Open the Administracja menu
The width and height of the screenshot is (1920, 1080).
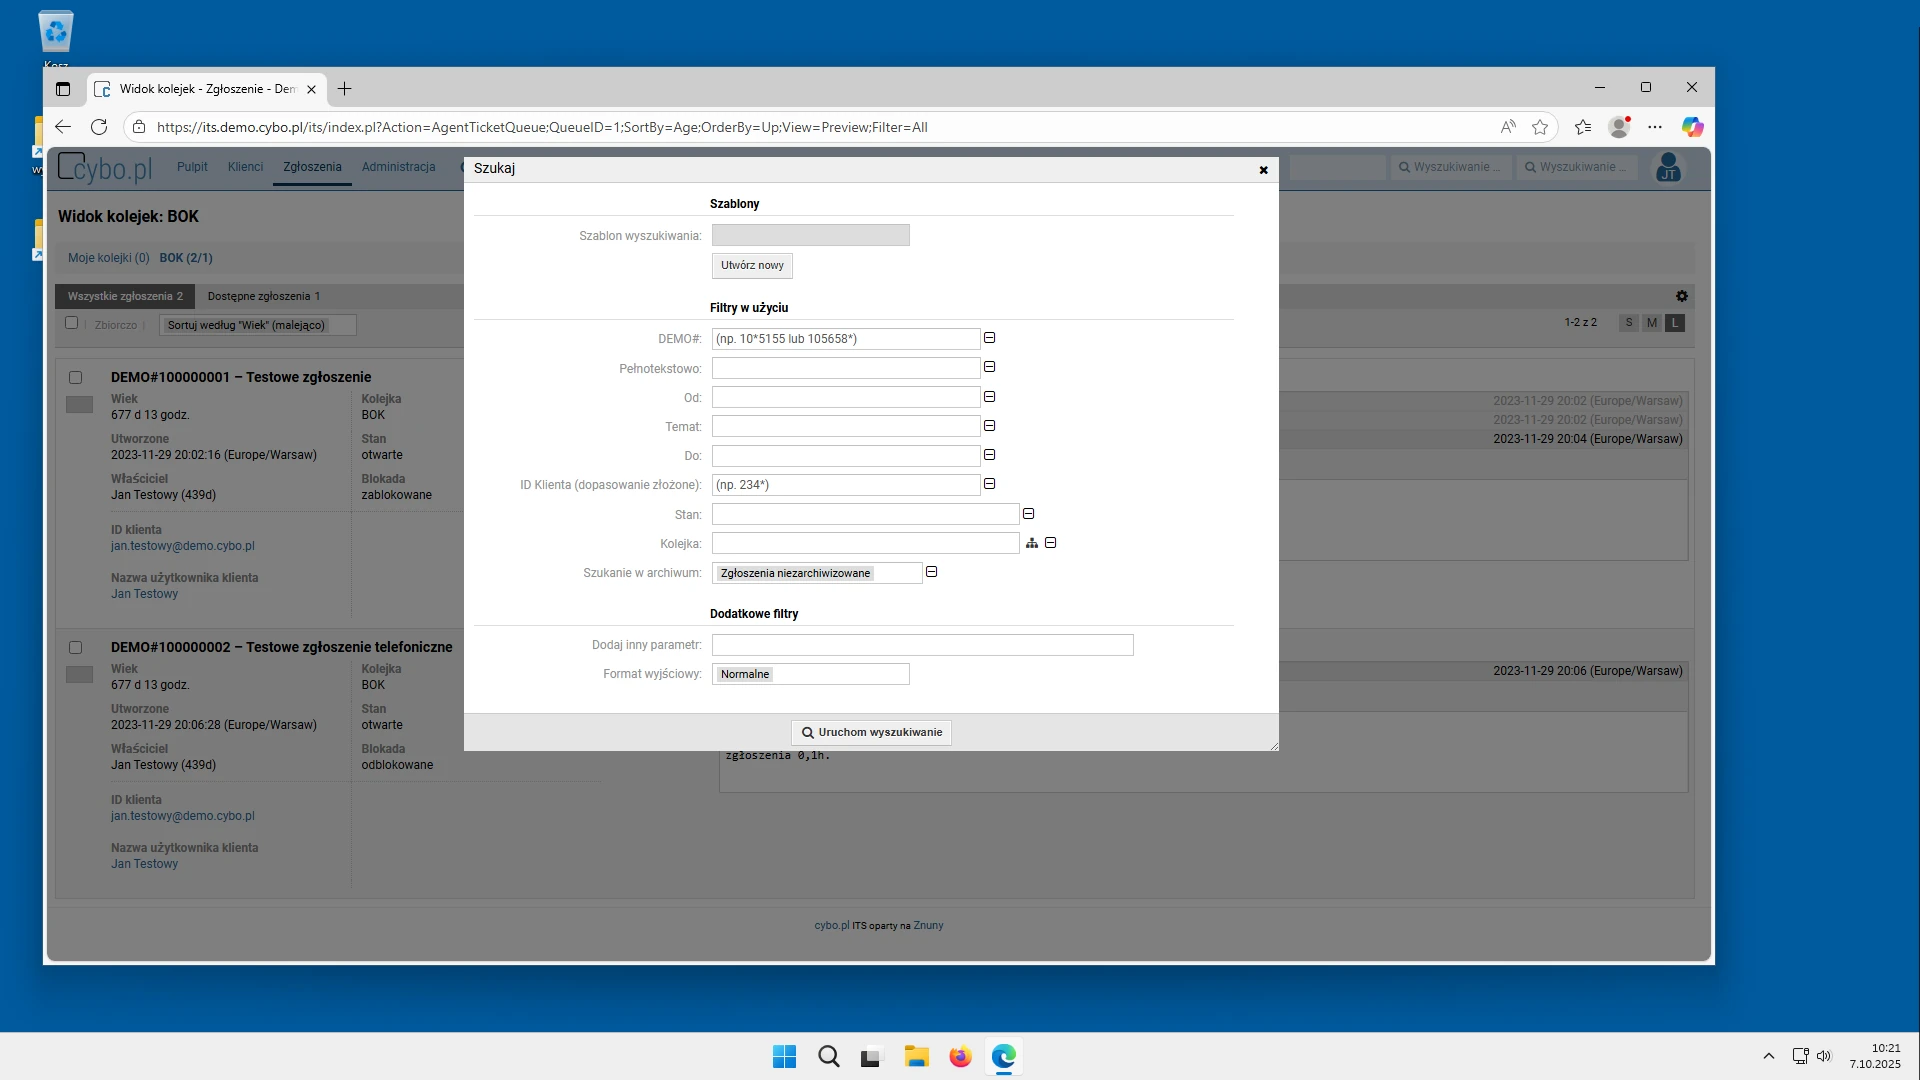398,167
